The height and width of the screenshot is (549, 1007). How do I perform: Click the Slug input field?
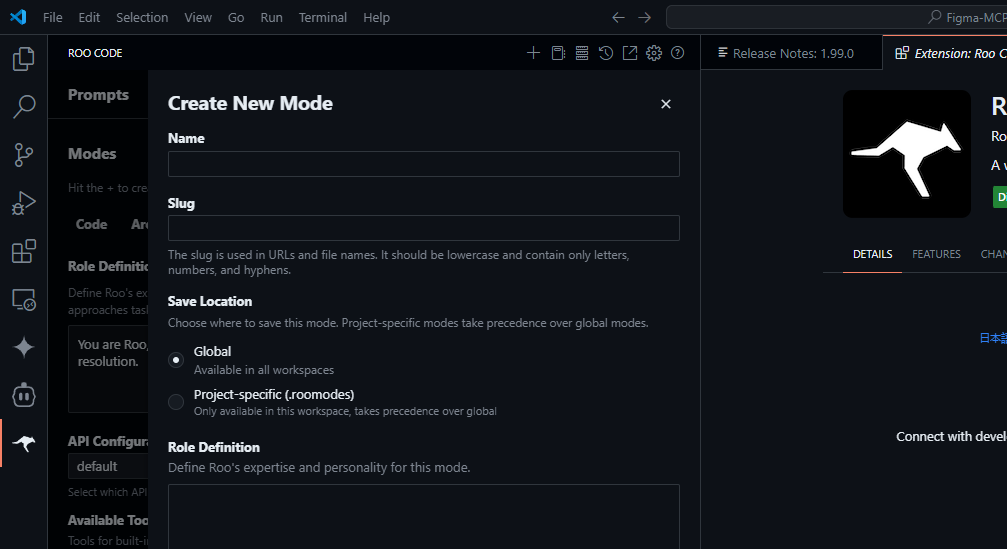(x=424, y=228)
